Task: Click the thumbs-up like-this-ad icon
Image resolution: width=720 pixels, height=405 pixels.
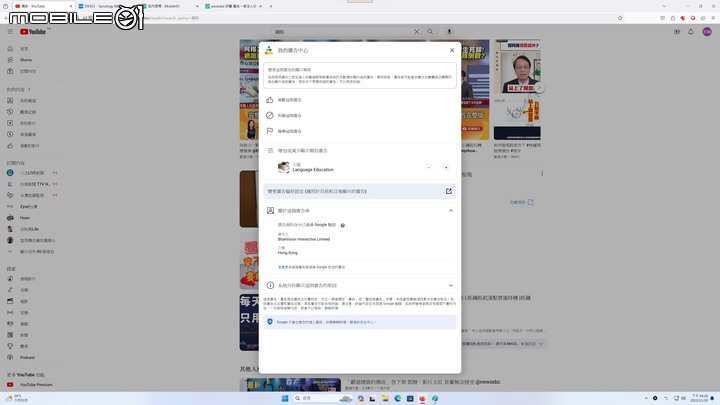Action: tap(270, 100)
